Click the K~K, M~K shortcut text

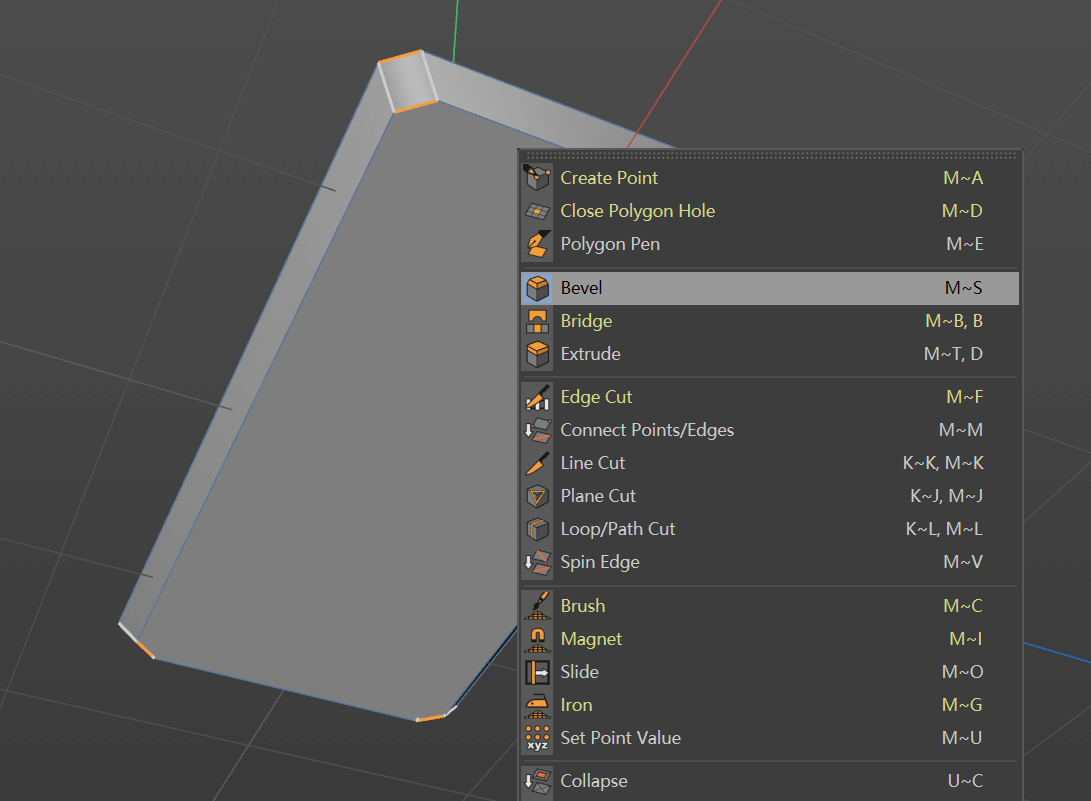(943, 463)
